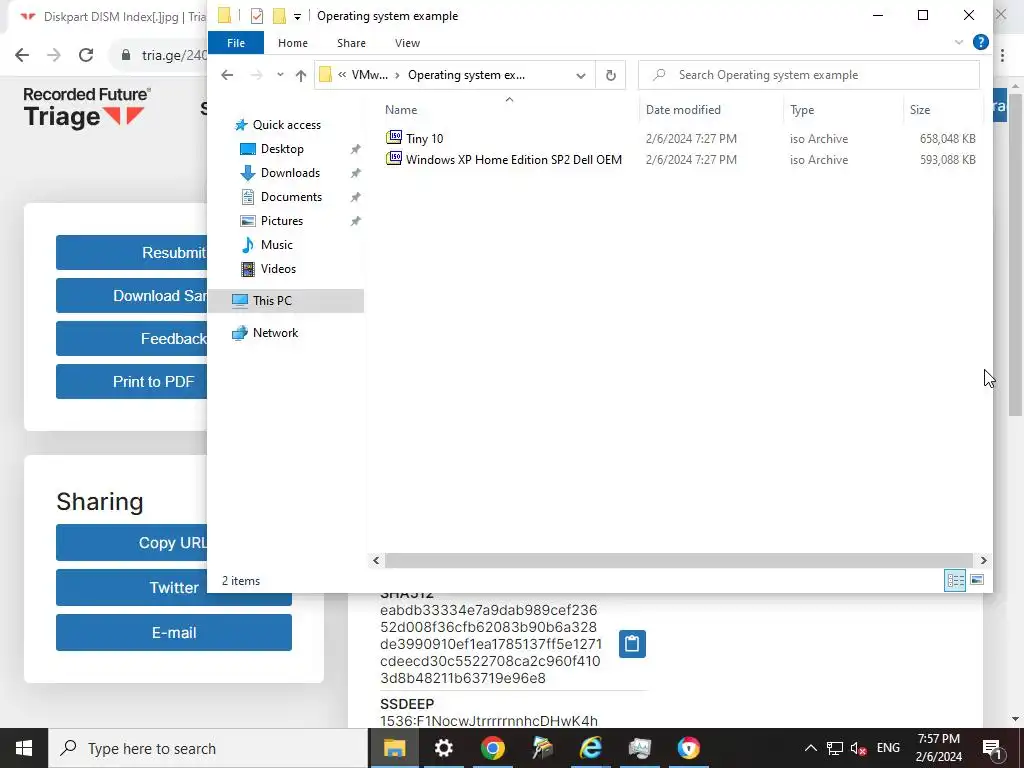Open the Help question mark icon
This screenshot has width=1024, height=768.
pos(980,42)
